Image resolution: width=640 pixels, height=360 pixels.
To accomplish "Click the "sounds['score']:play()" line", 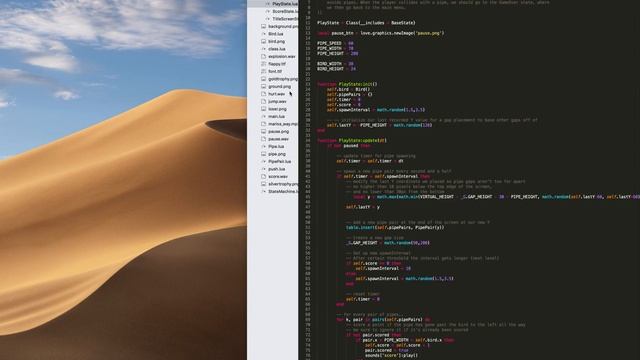I will pos(391,356).
